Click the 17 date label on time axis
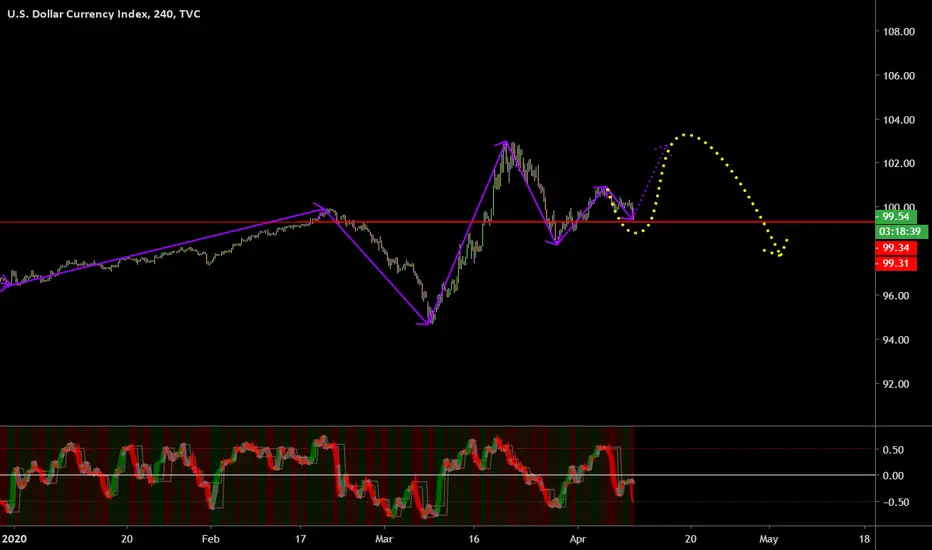932x550 pixels. coord(300,539)
